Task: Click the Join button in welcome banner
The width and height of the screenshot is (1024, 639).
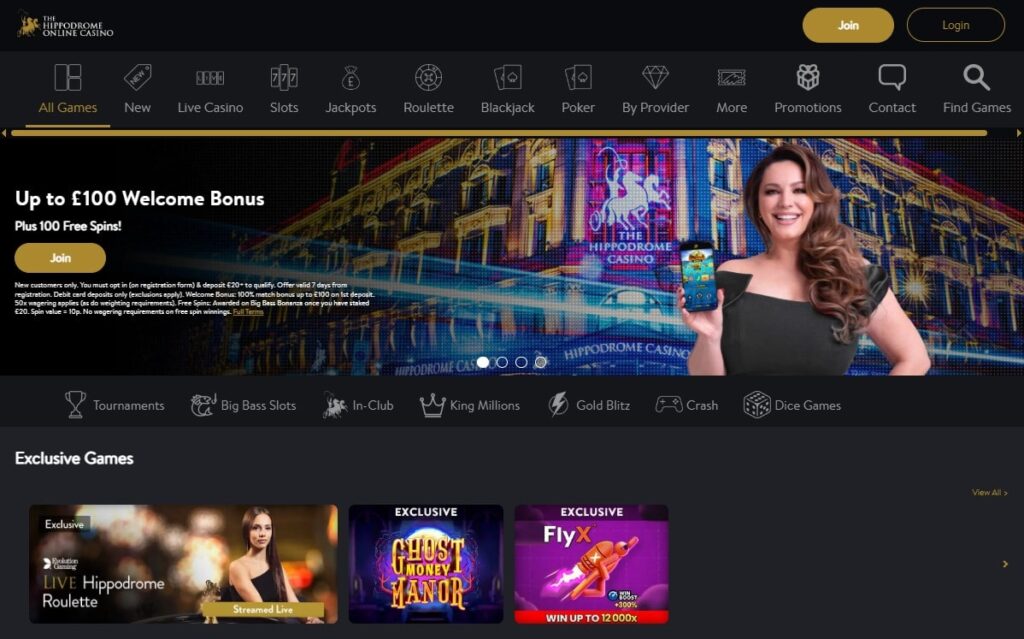Action: 60,258
